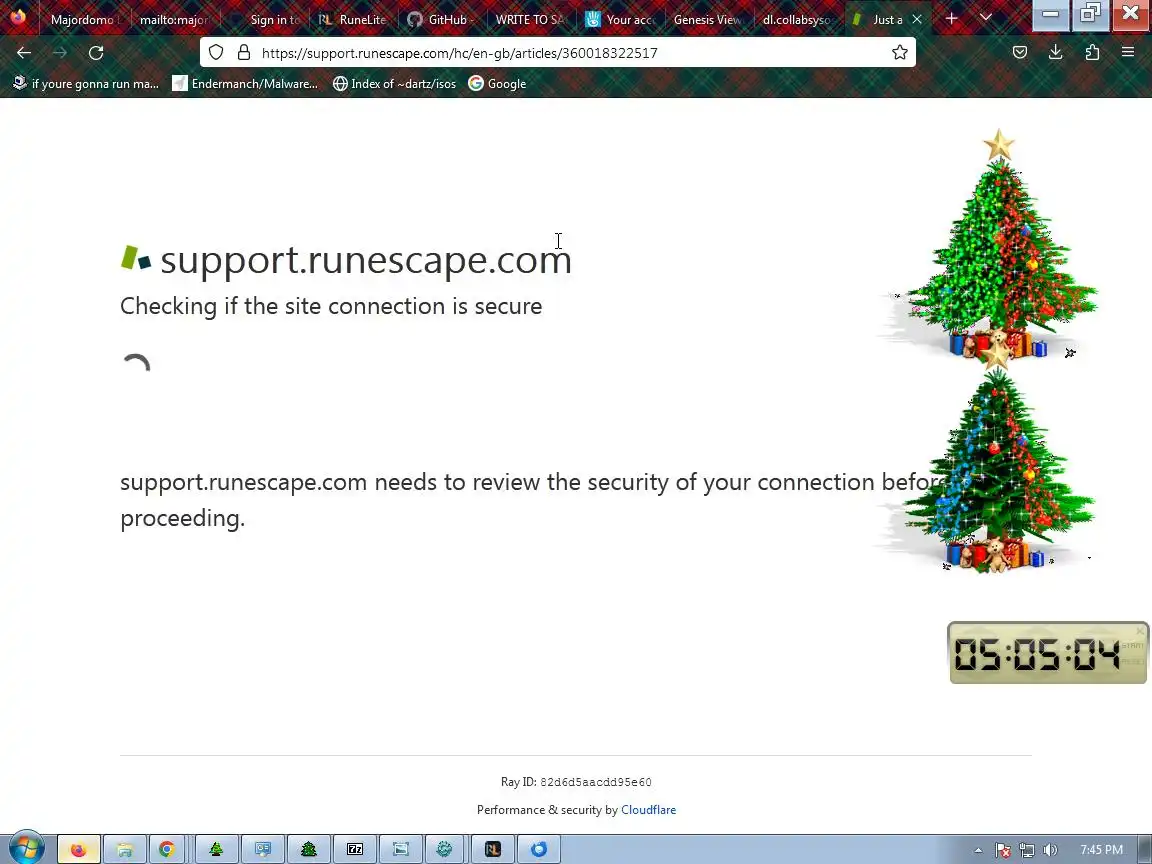Switch to the Your acc tab
Image resolution: width=1152 pixels, height=864 pixels.
[621, 19]
